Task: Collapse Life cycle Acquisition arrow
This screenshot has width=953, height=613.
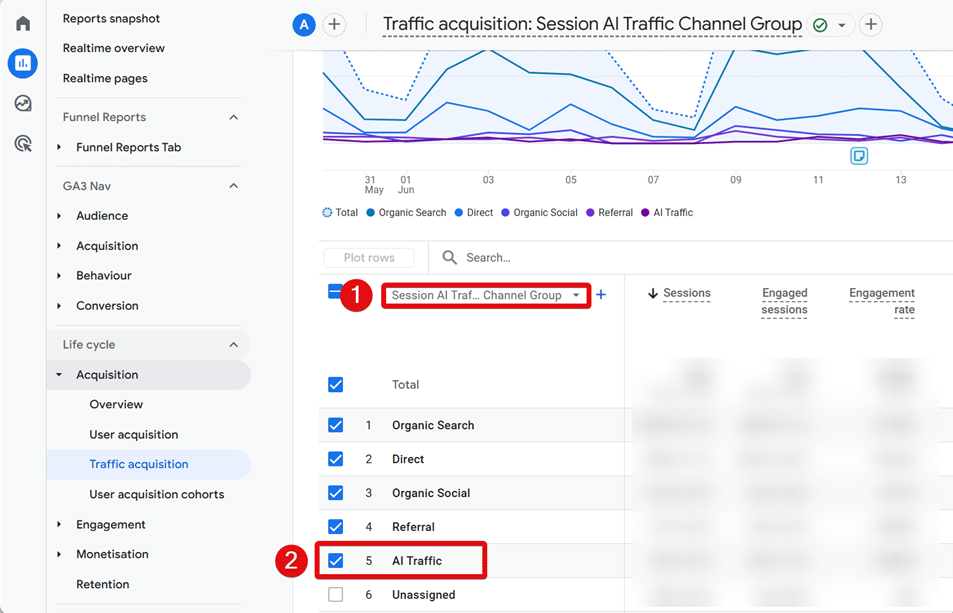Action: click(59, 375)
